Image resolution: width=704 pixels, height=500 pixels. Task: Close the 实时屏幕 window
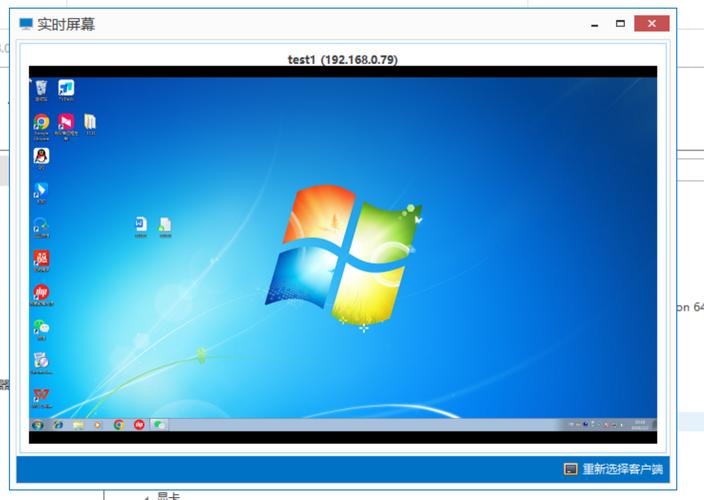click(652, 23)
